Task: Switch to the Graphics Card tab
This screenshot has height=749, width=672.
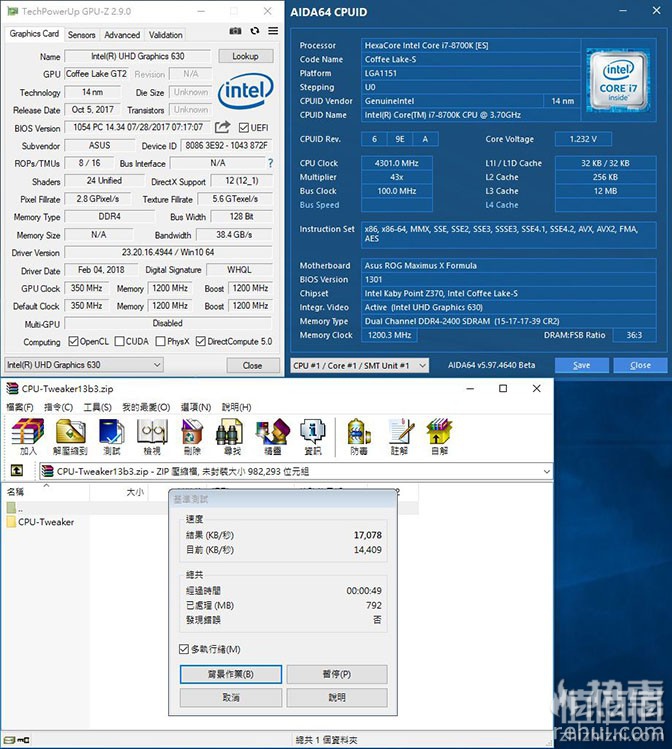Action: (x=34, y=34)
